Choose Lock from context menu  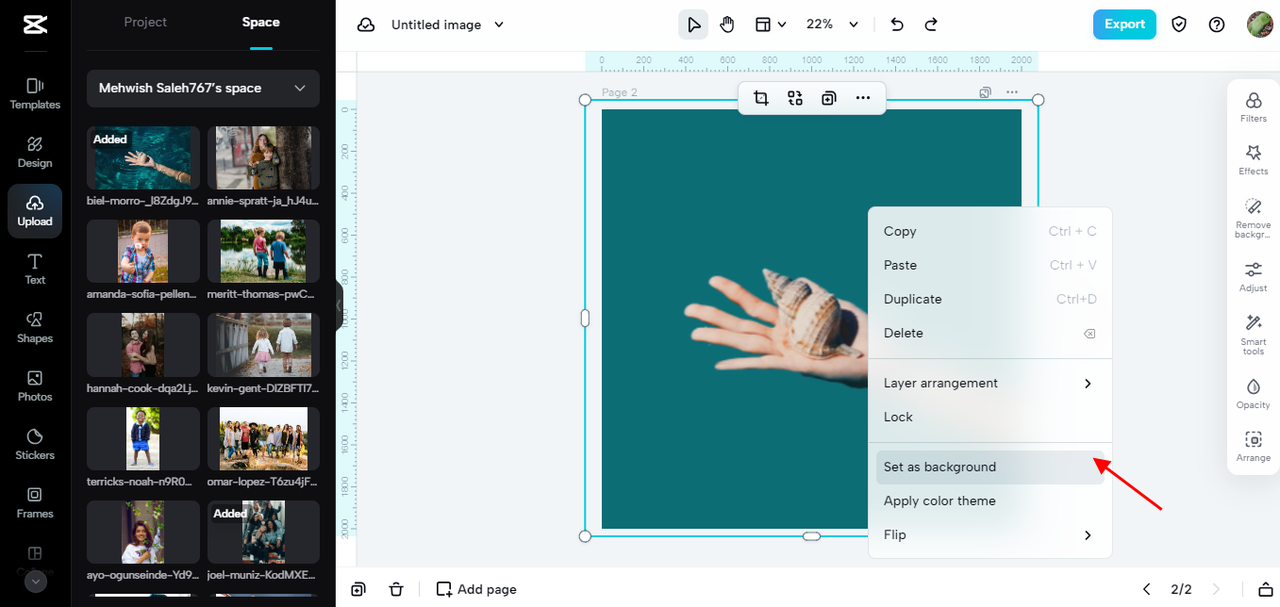[x=990, y=417]
